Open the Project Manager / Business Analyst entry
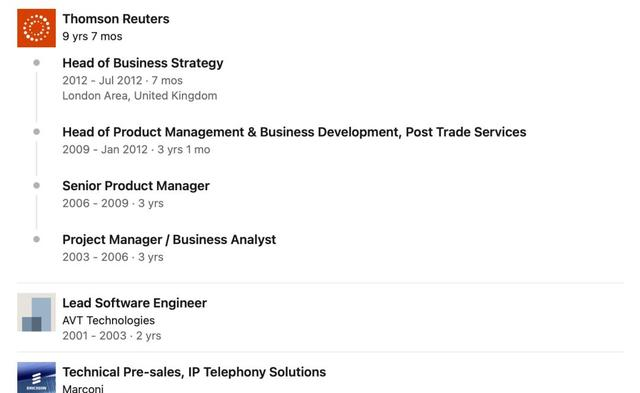640x393 pixels. (169, 240)
